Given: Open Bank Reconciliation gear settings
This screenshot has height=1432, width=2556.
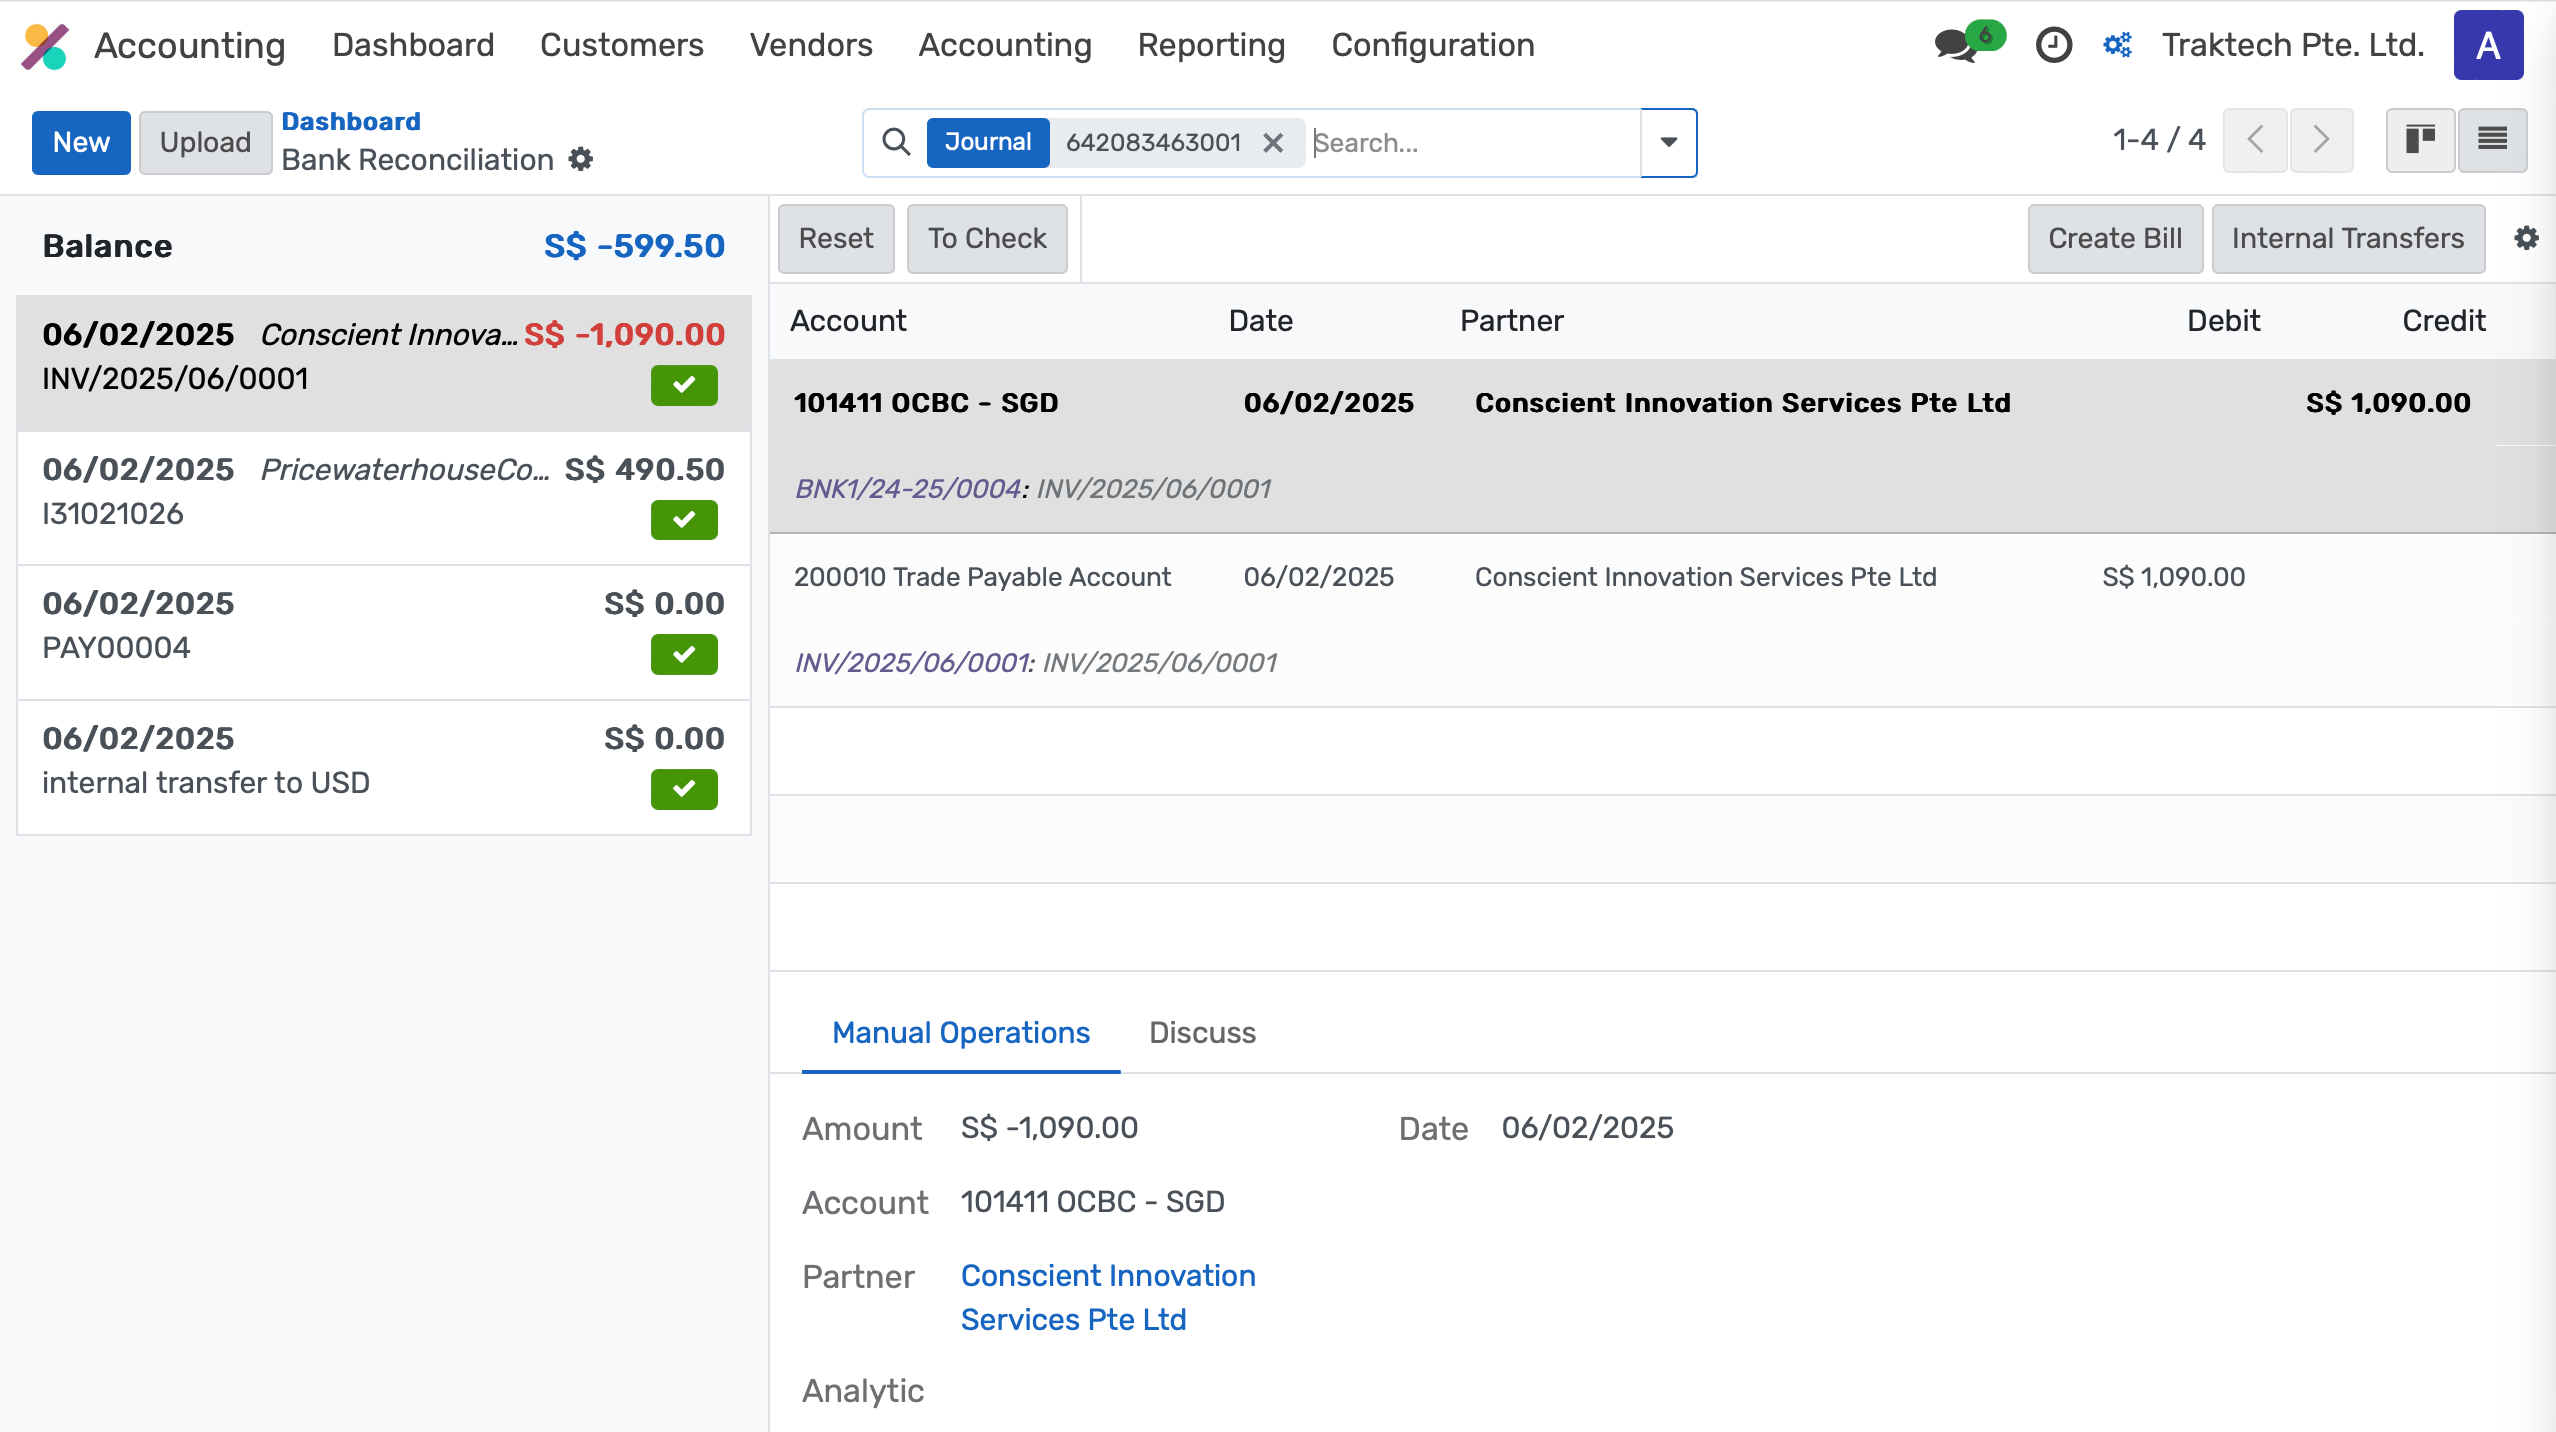Looking at the screenshot, I should (581, 159).
